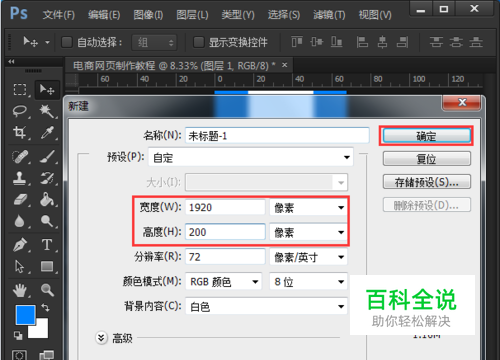Toggle Quick Mask mode
Image resolution: width=500 pixels, height=360 pixels.
(19, 355)
